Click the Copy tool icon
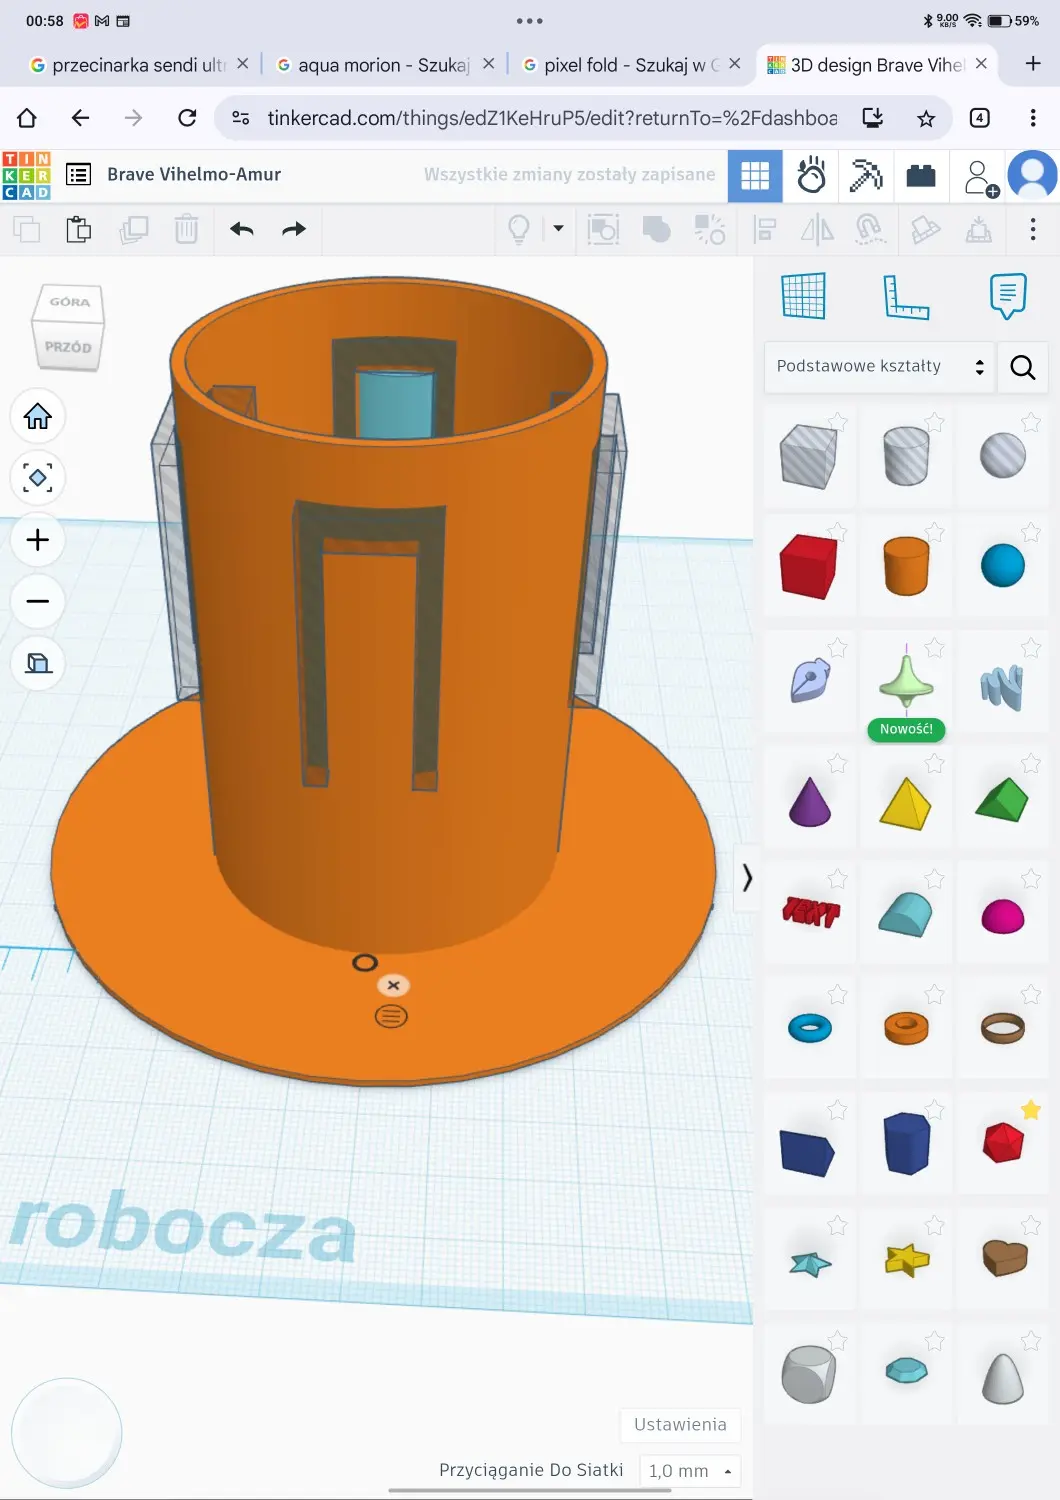The width and height of the screenshot is (1060, 1500). (x=27, y=229)
